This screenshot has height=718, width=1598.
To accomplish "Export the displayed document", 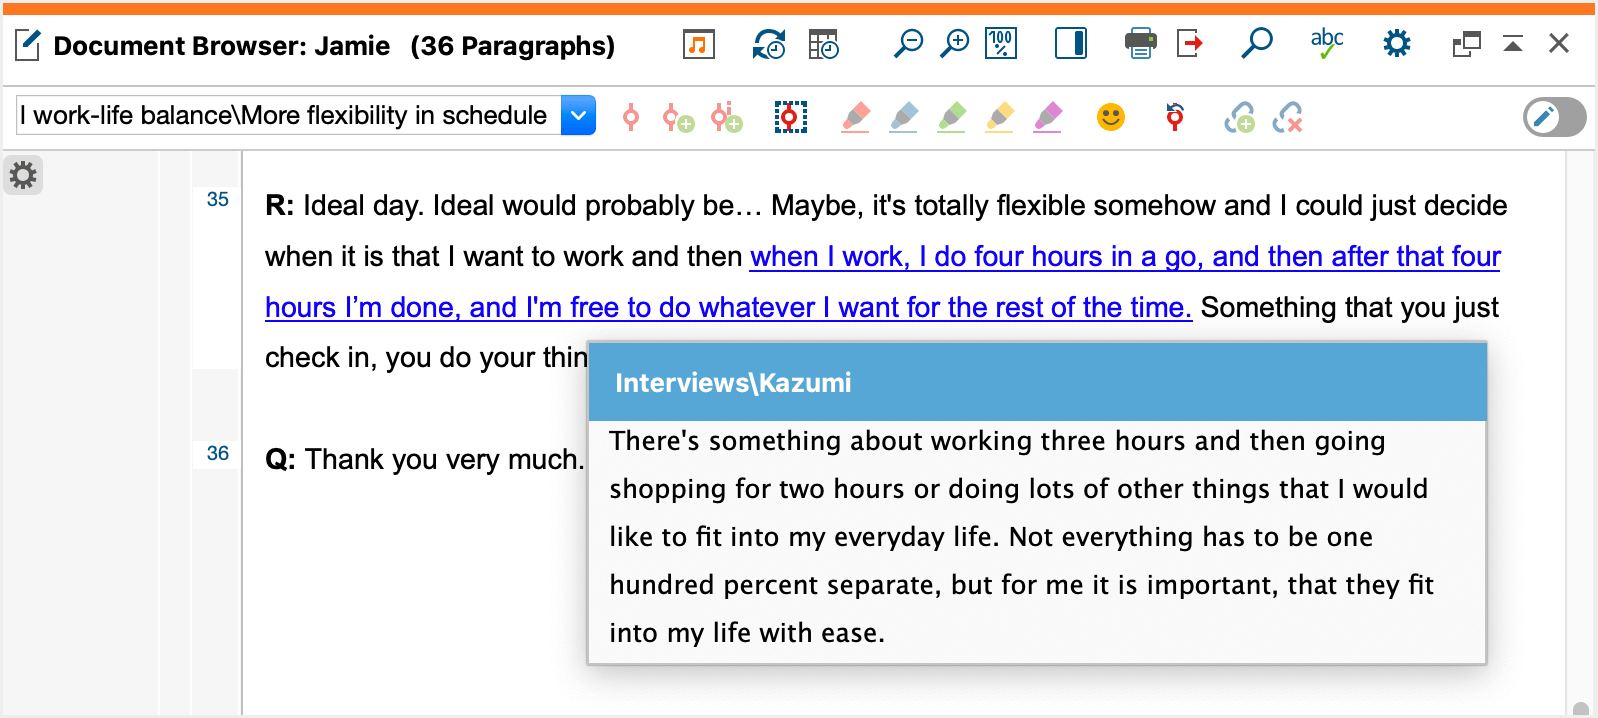I will 1190,44.
